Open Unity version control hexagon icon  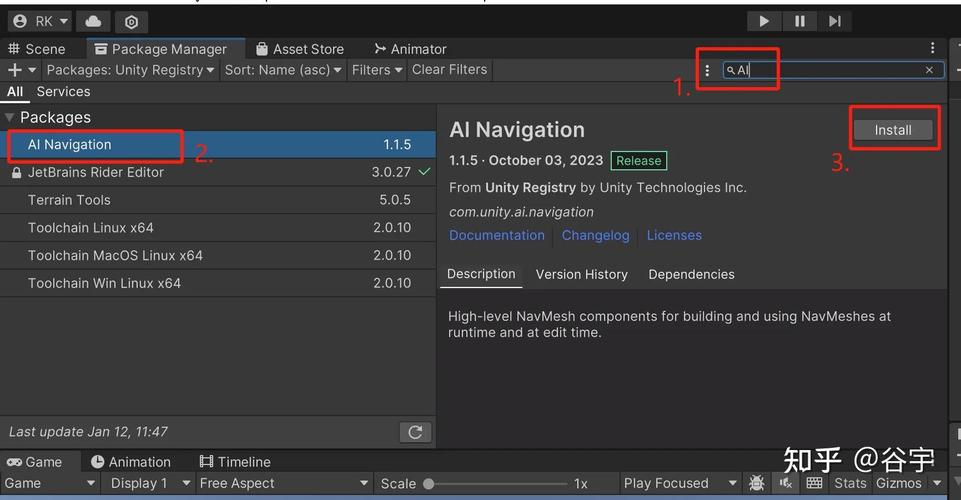[x=131, y=22]
